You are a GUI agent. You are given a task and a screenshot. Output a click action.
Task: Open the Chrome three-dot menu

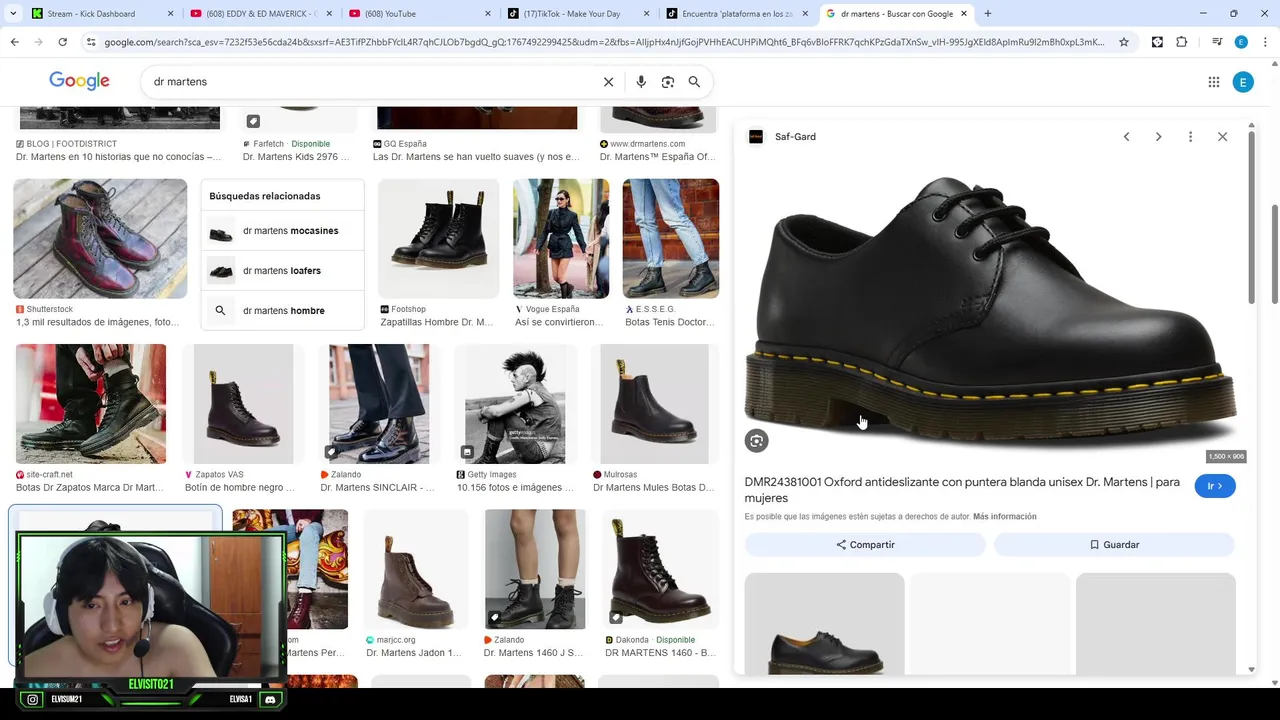[1265, 42]
